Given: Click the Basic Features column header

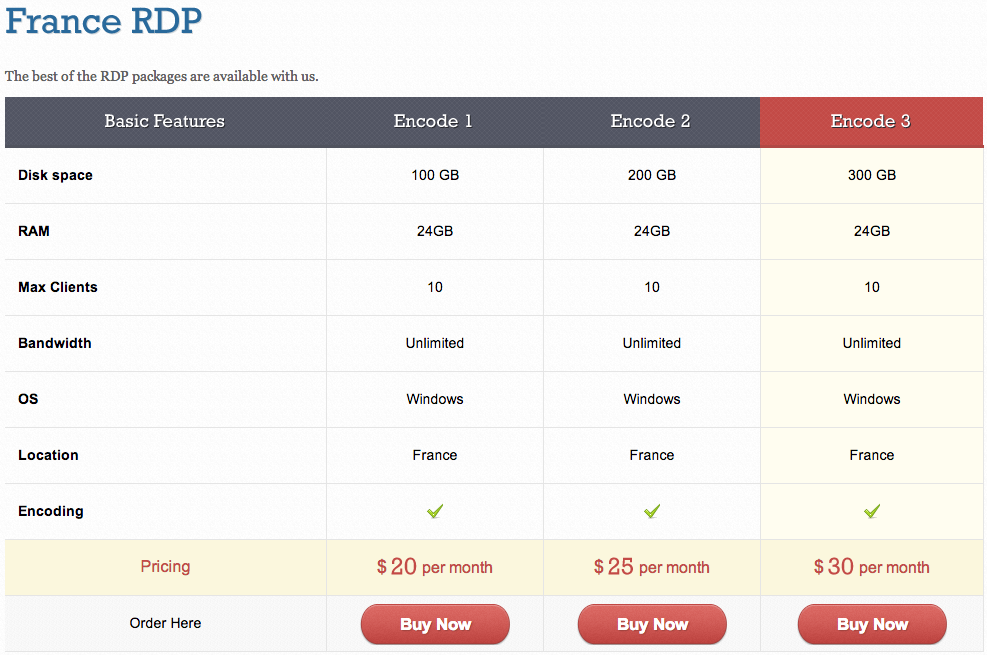Looking at the screenshot, I should pos(164,121).
